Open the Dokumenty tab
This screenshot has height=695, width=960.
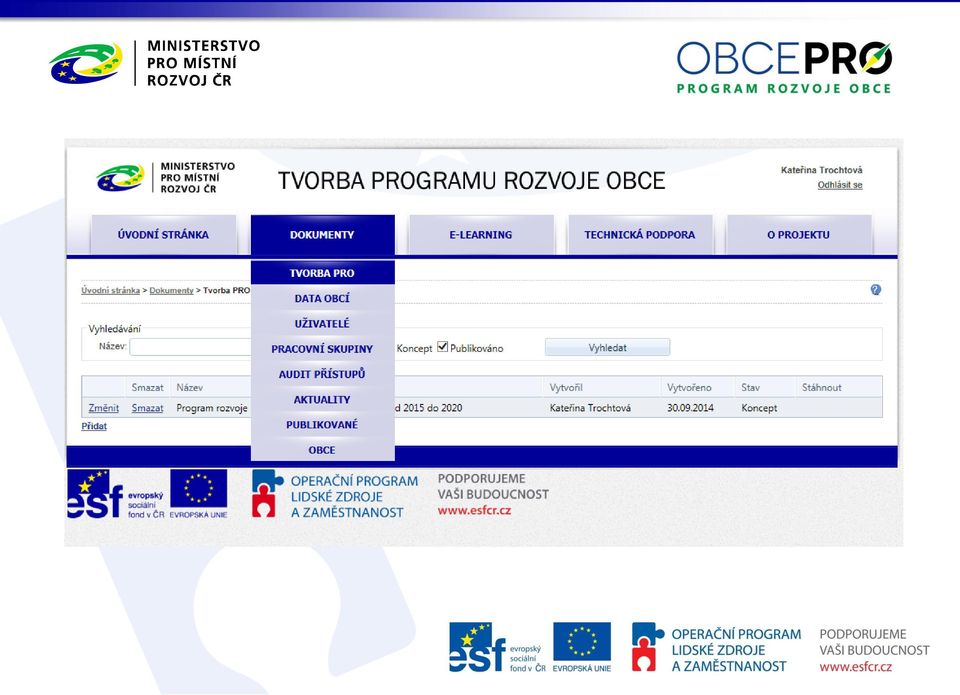pyautogui.click(x=323, y=235)
